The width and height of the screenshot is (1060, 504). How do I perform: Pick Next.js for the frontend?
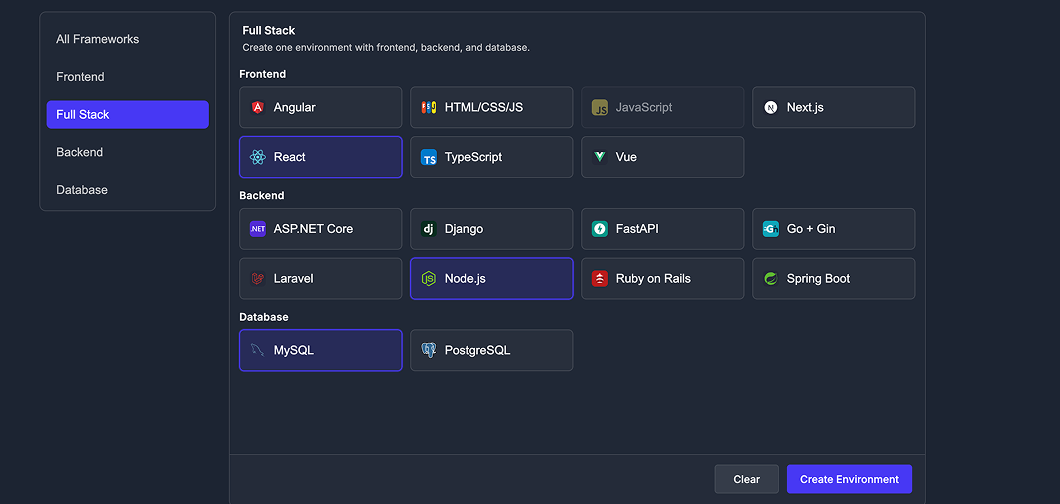click(x=834, y=107)
